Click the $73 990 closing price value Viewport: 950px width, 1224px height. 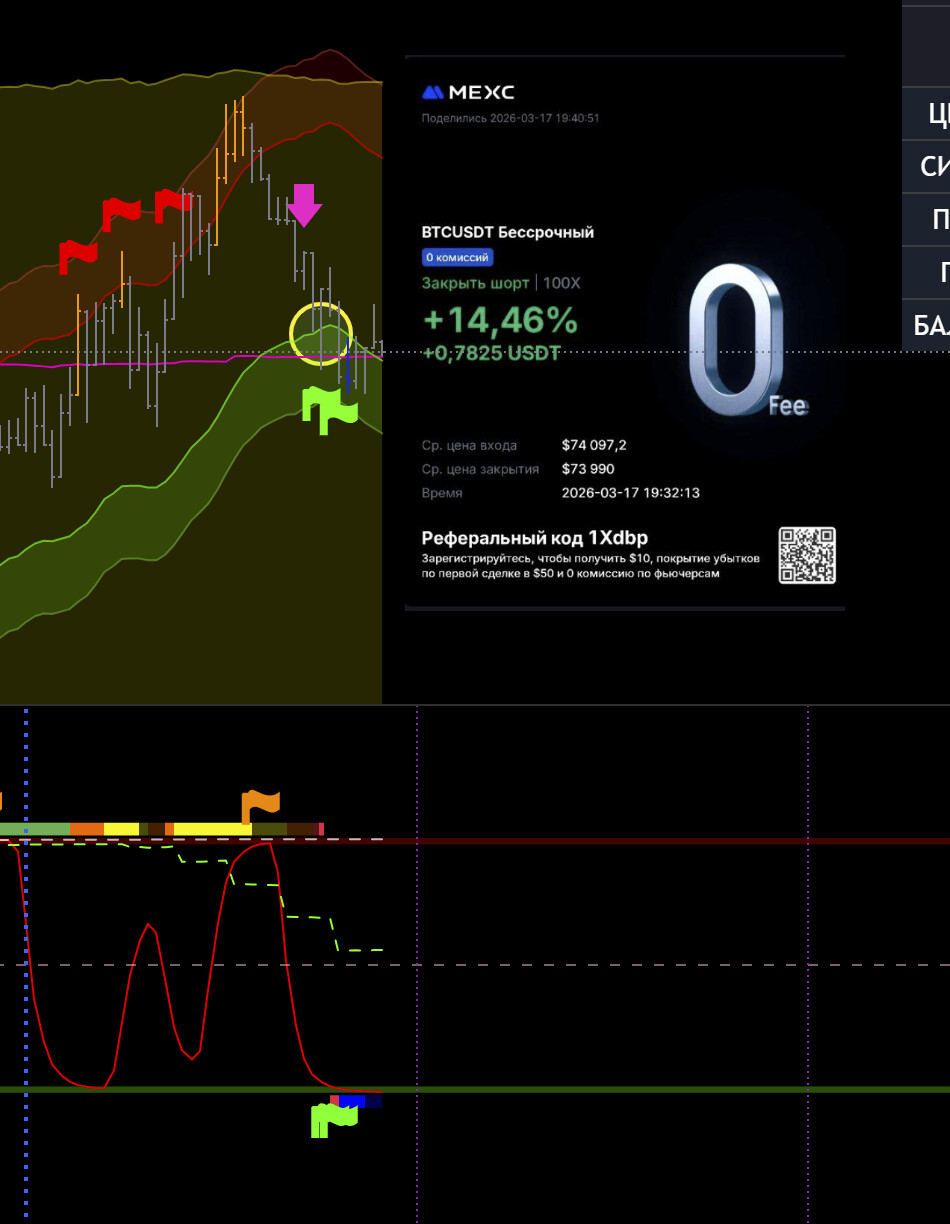[x=588, y=469]
